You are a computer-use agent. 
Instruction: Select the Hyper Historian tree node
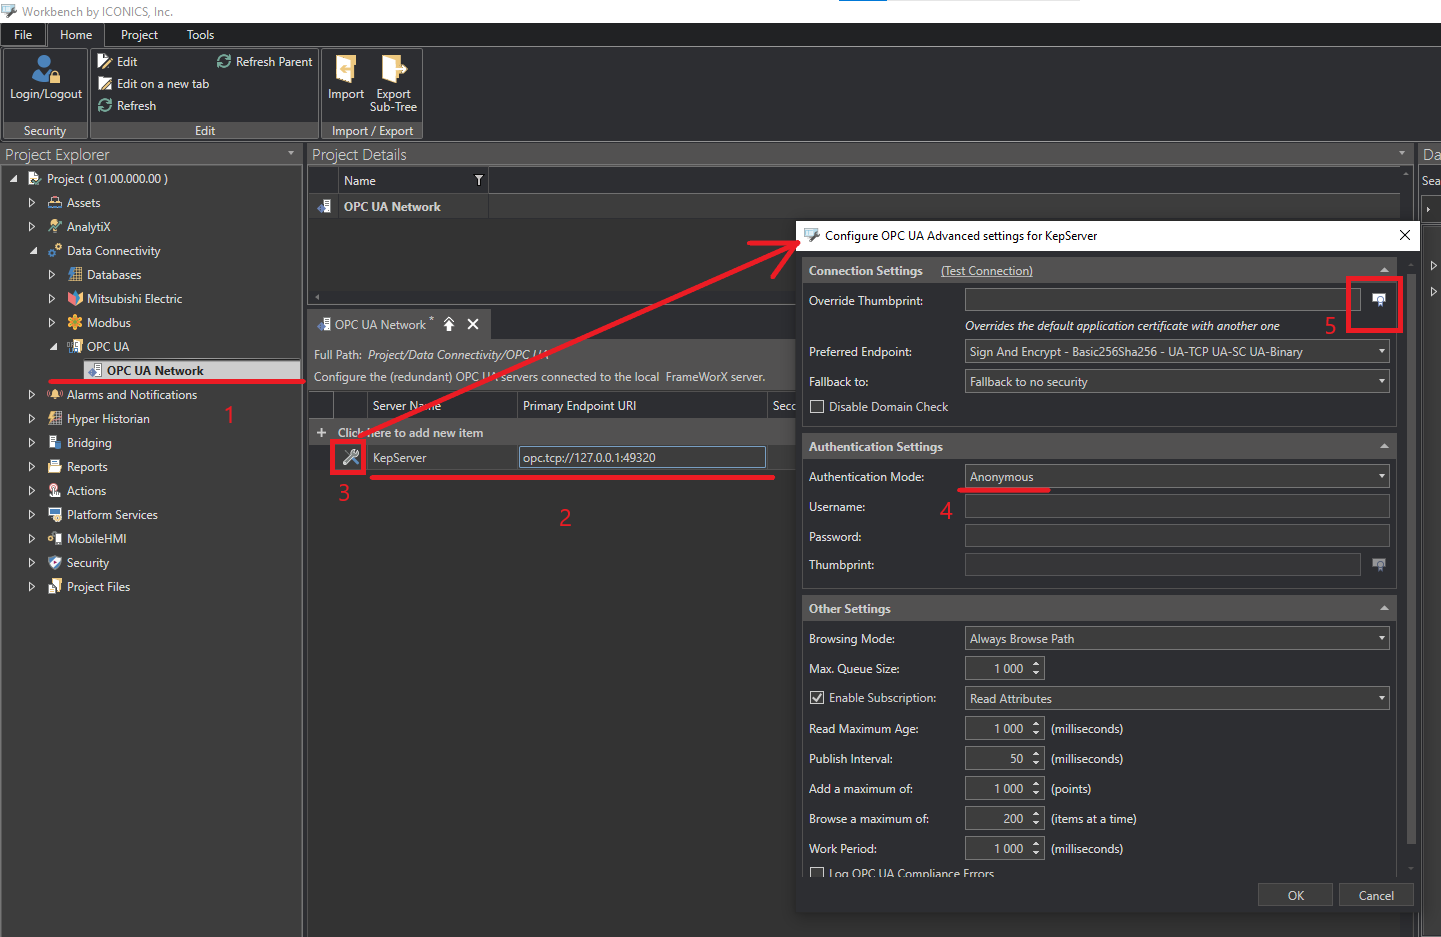[x=108, y=419]
